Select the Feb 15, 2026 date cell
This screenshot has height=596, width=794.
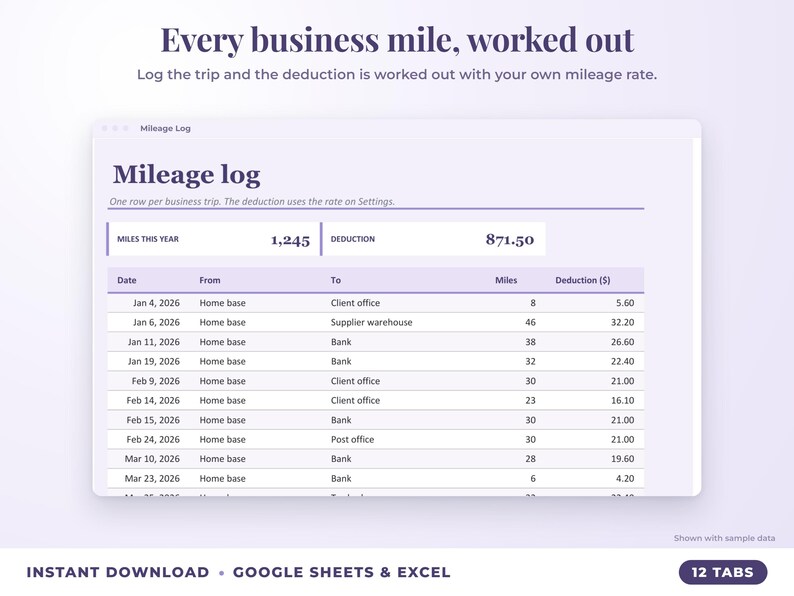pyautogui.click(x=153, y=420)
